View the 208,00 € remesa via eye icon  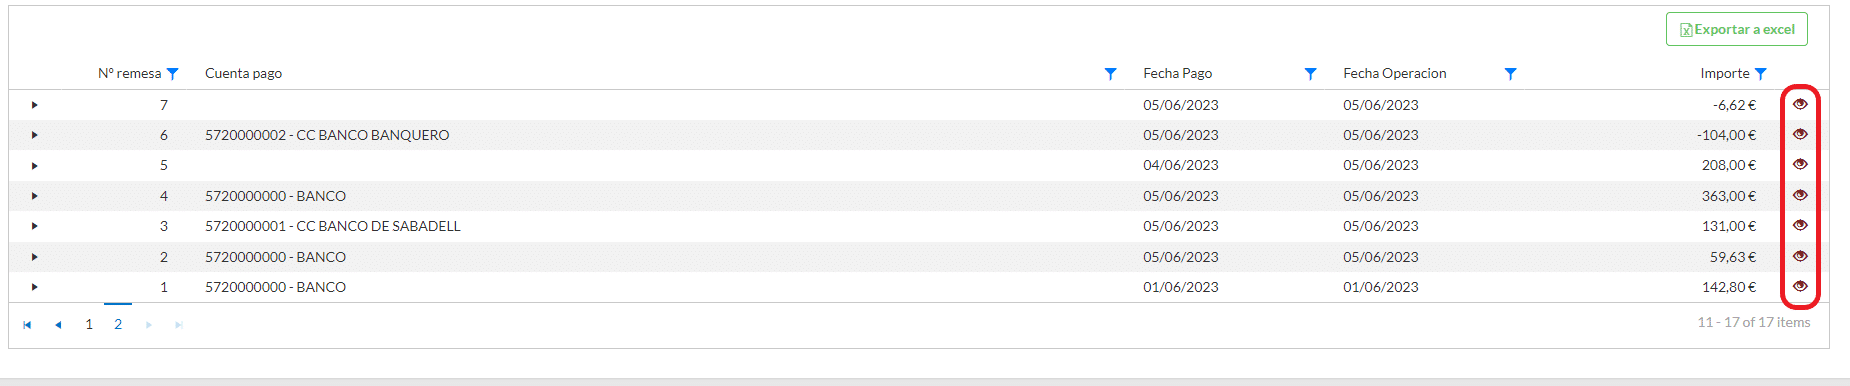pos(1800,164)
